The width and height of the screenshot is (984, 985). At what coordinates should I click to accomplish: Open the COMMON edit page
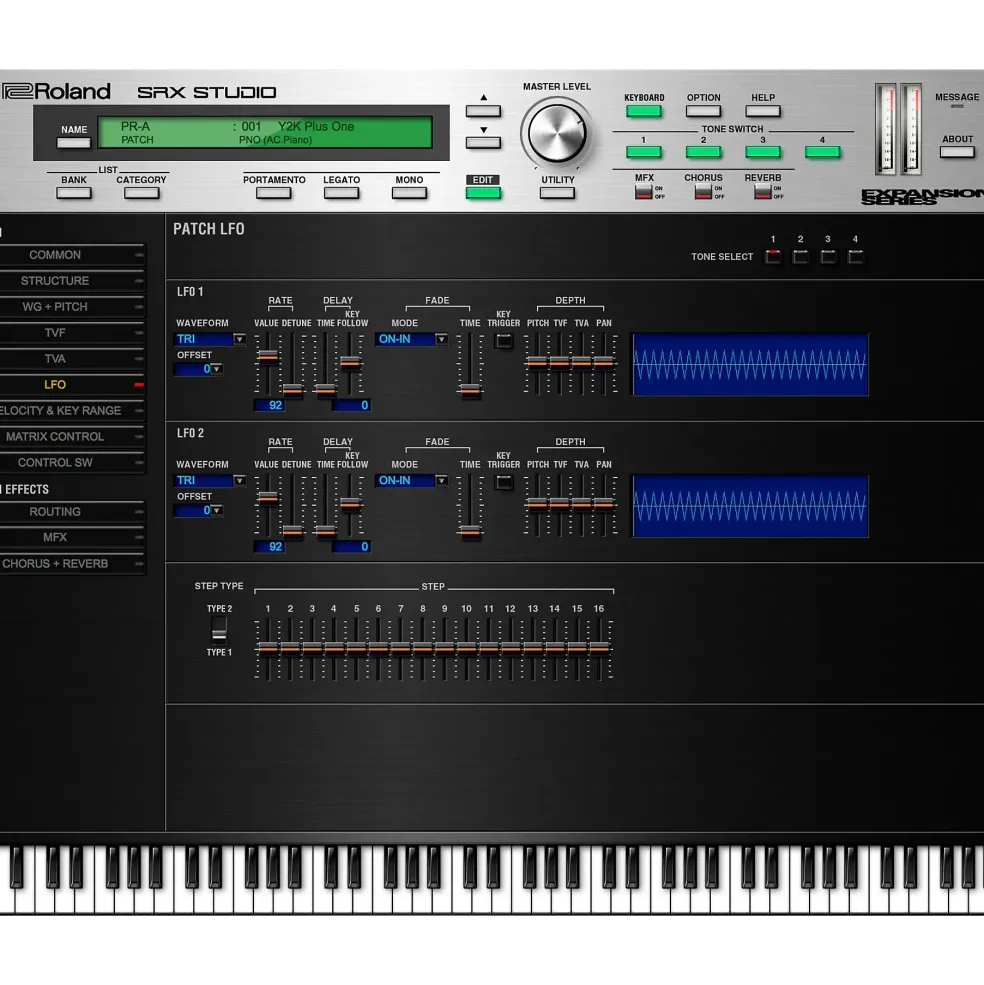(72, 255)
